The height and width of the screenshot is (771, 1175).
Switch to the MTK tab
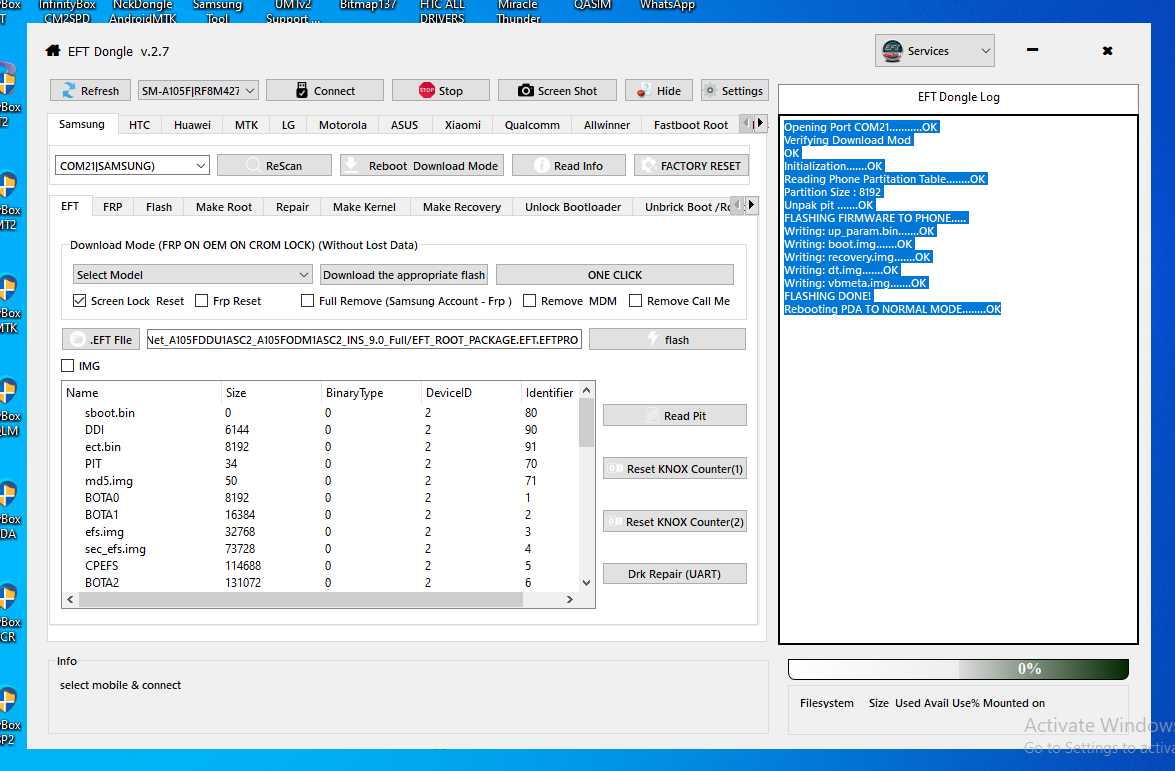247,125
